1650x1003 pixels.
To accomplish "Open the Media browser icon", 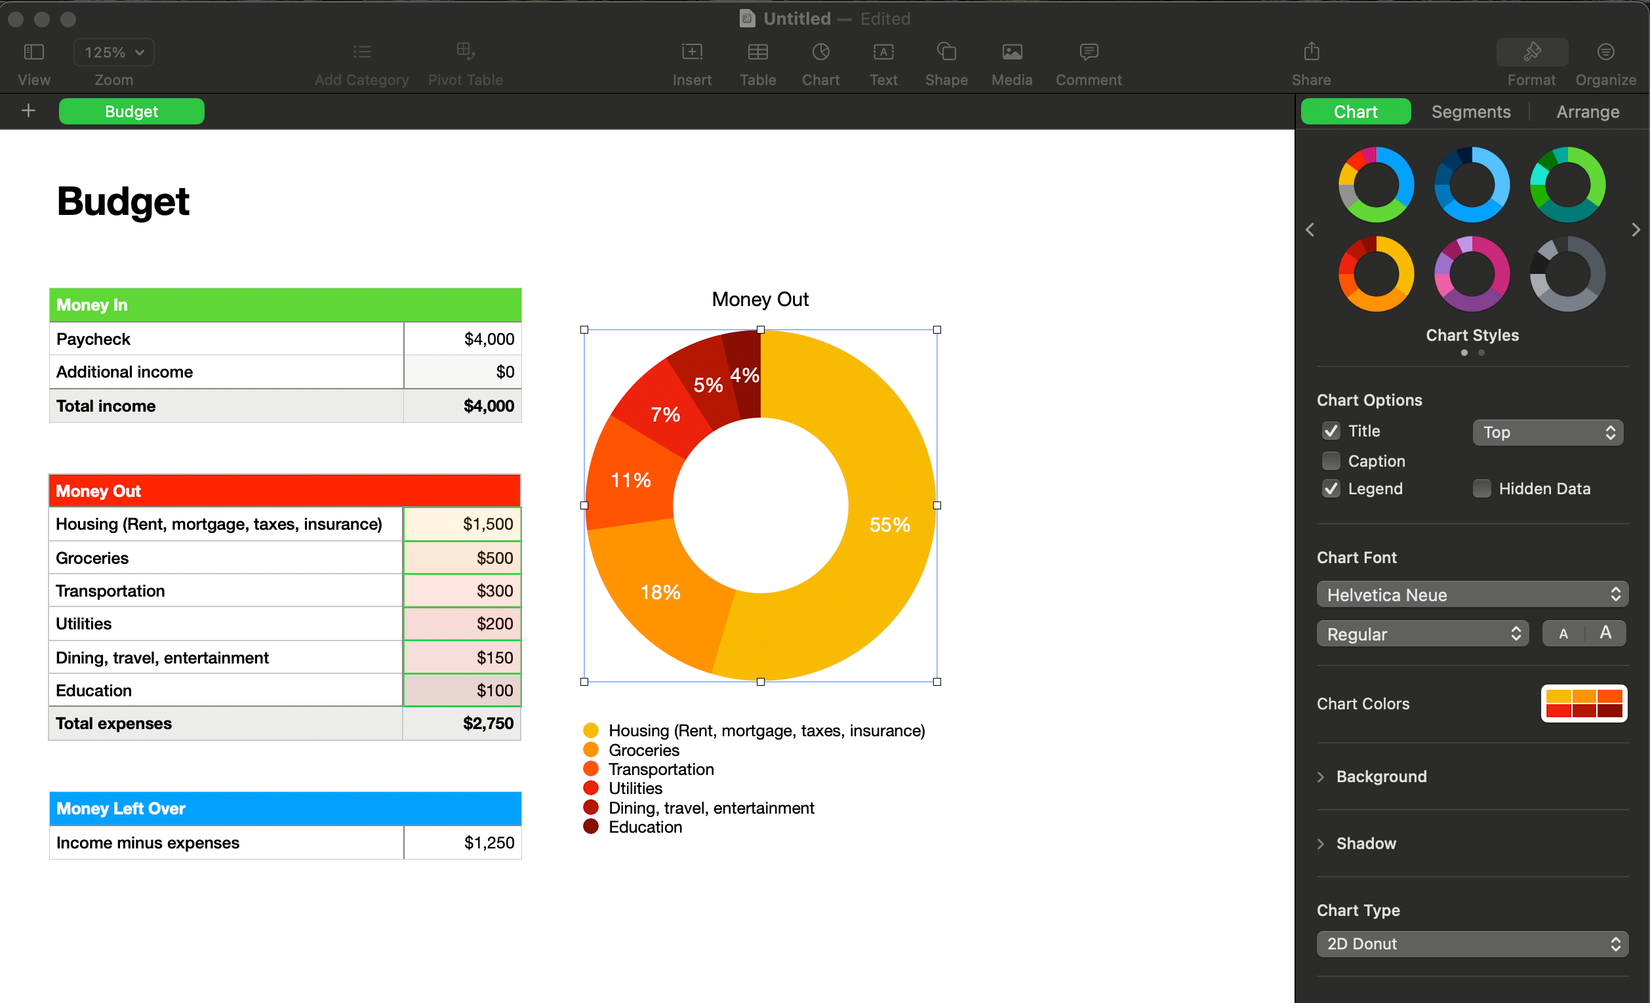I will pyautogui.click(x=1011, y=52).
